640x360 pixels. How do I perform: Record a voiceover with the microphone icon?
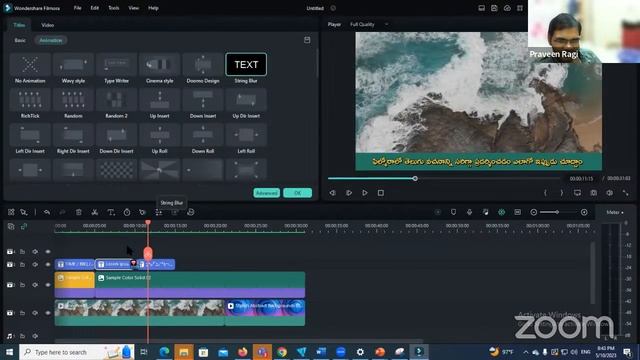coord(469,212)
